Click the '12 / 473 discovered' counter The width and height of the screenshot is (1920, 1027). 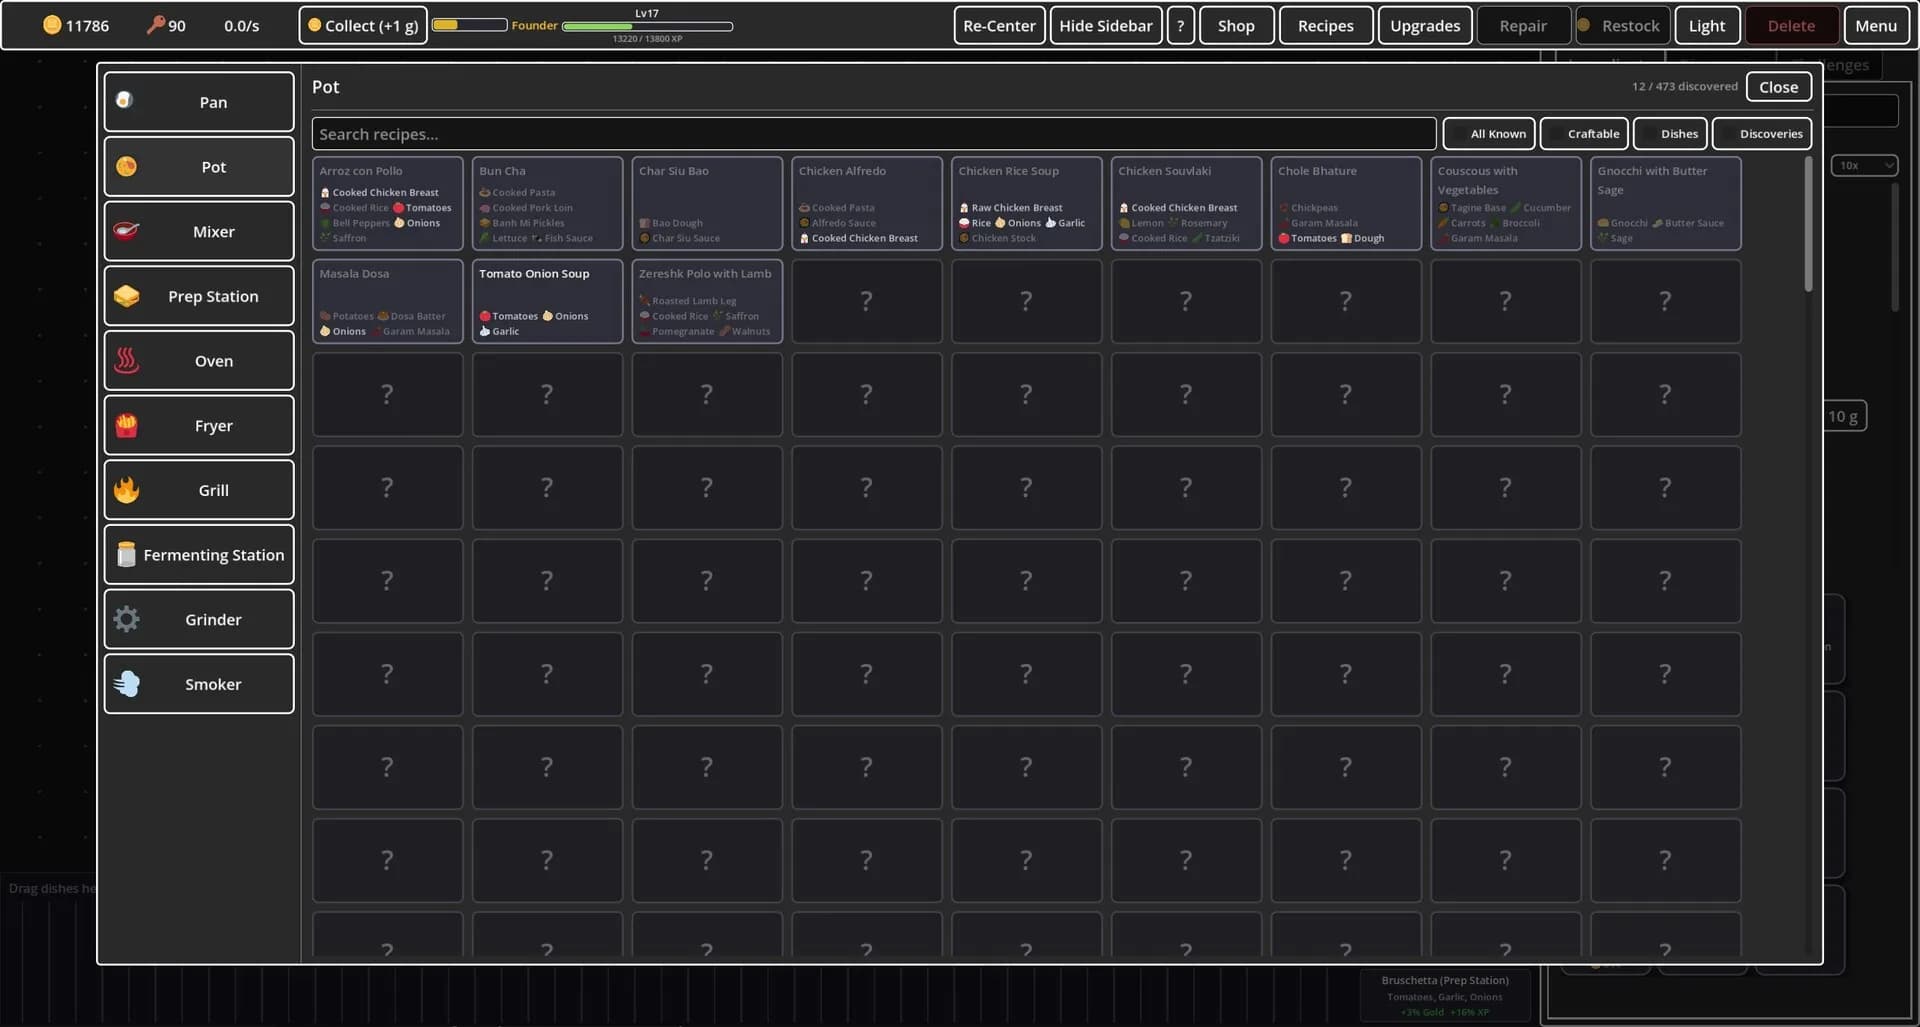[x=1684, y=87]
